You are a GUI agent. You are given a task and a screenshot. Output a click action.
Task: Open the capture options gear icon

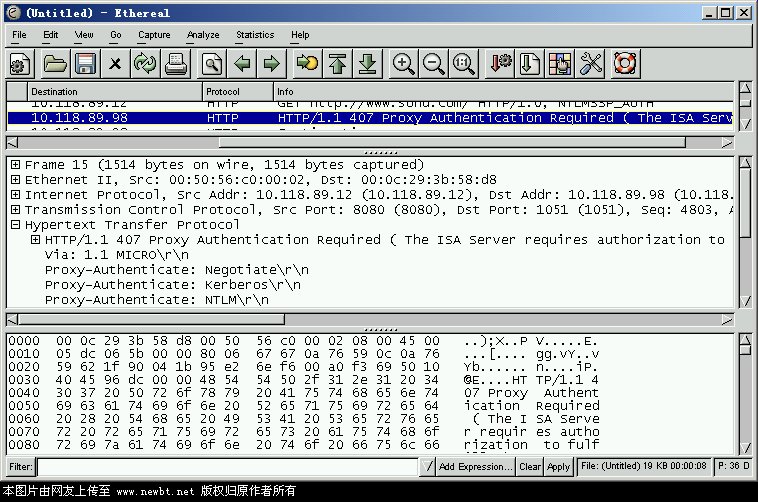click(20, 63)
